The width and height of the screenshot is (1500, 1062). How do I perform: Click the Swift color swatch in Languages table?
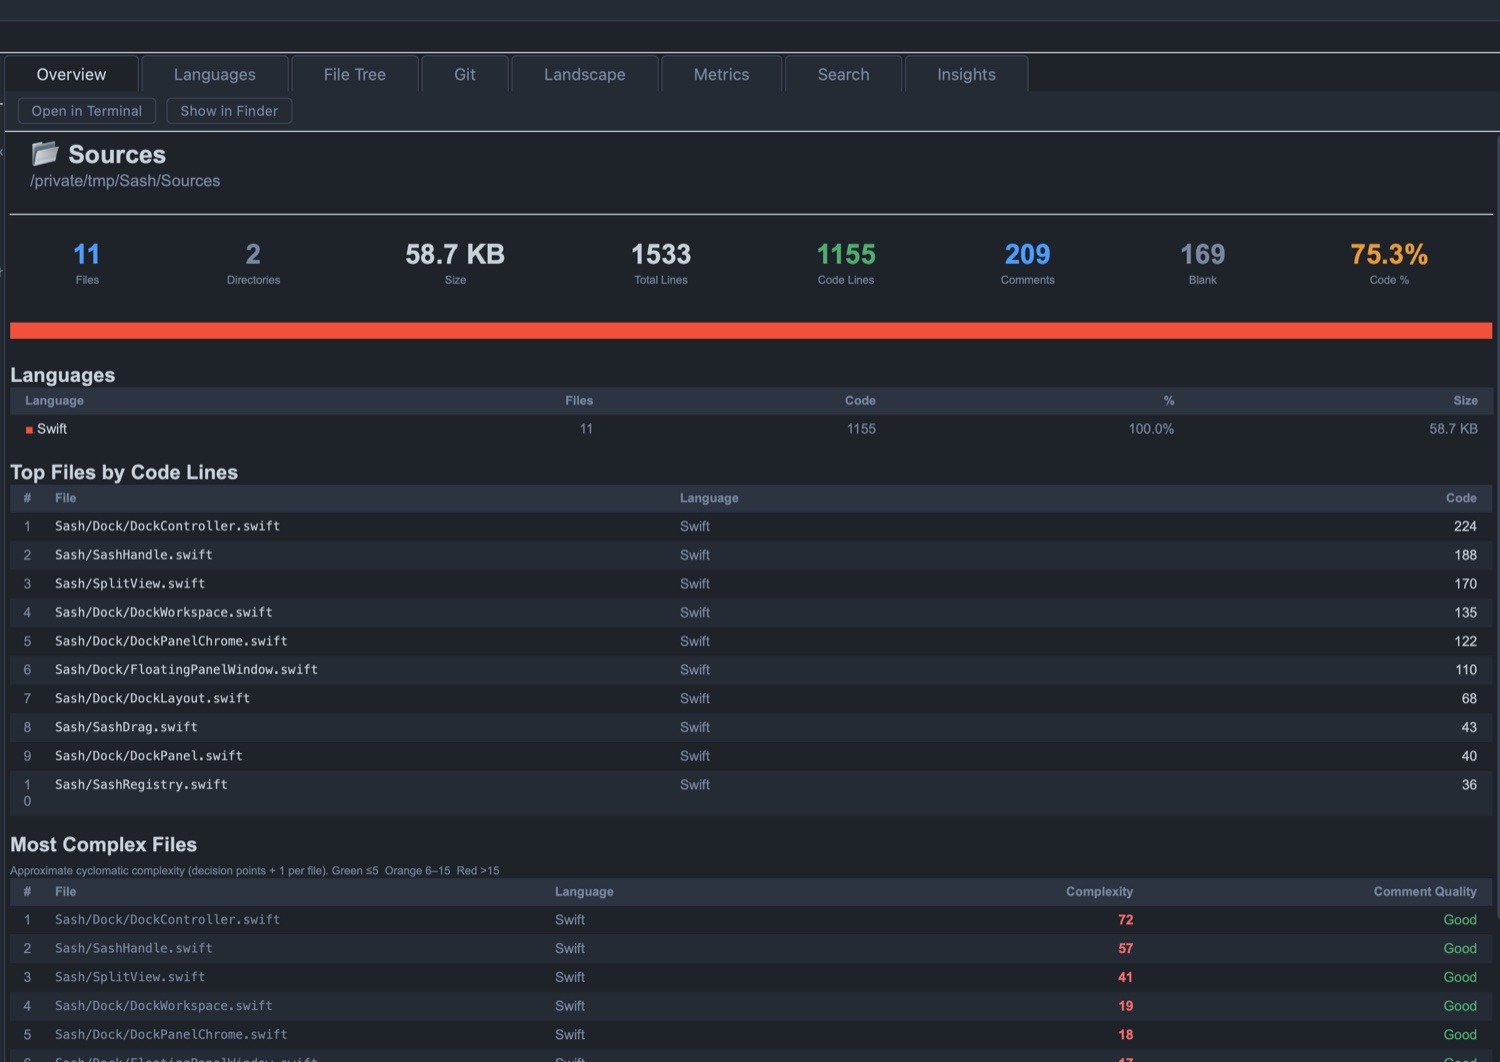(29, 430)
